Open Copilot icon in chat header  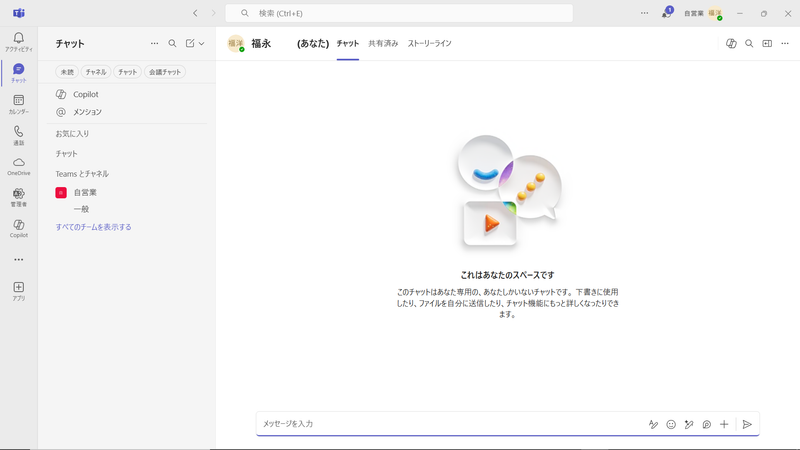pyautogui.click(x=731, y=43)
